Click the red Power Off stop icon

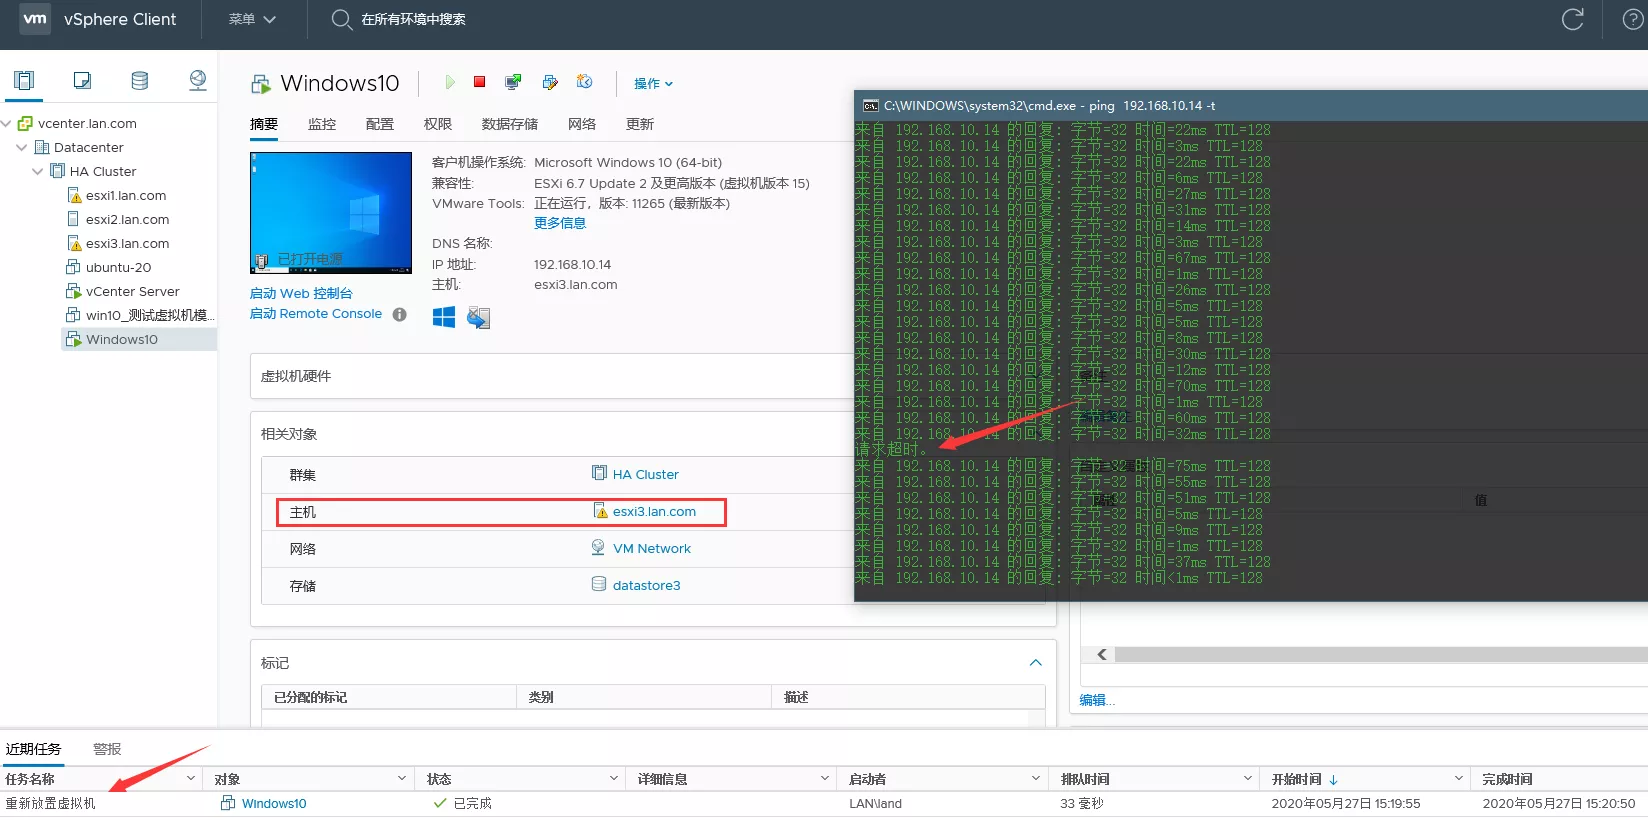[x=480, y=82]
